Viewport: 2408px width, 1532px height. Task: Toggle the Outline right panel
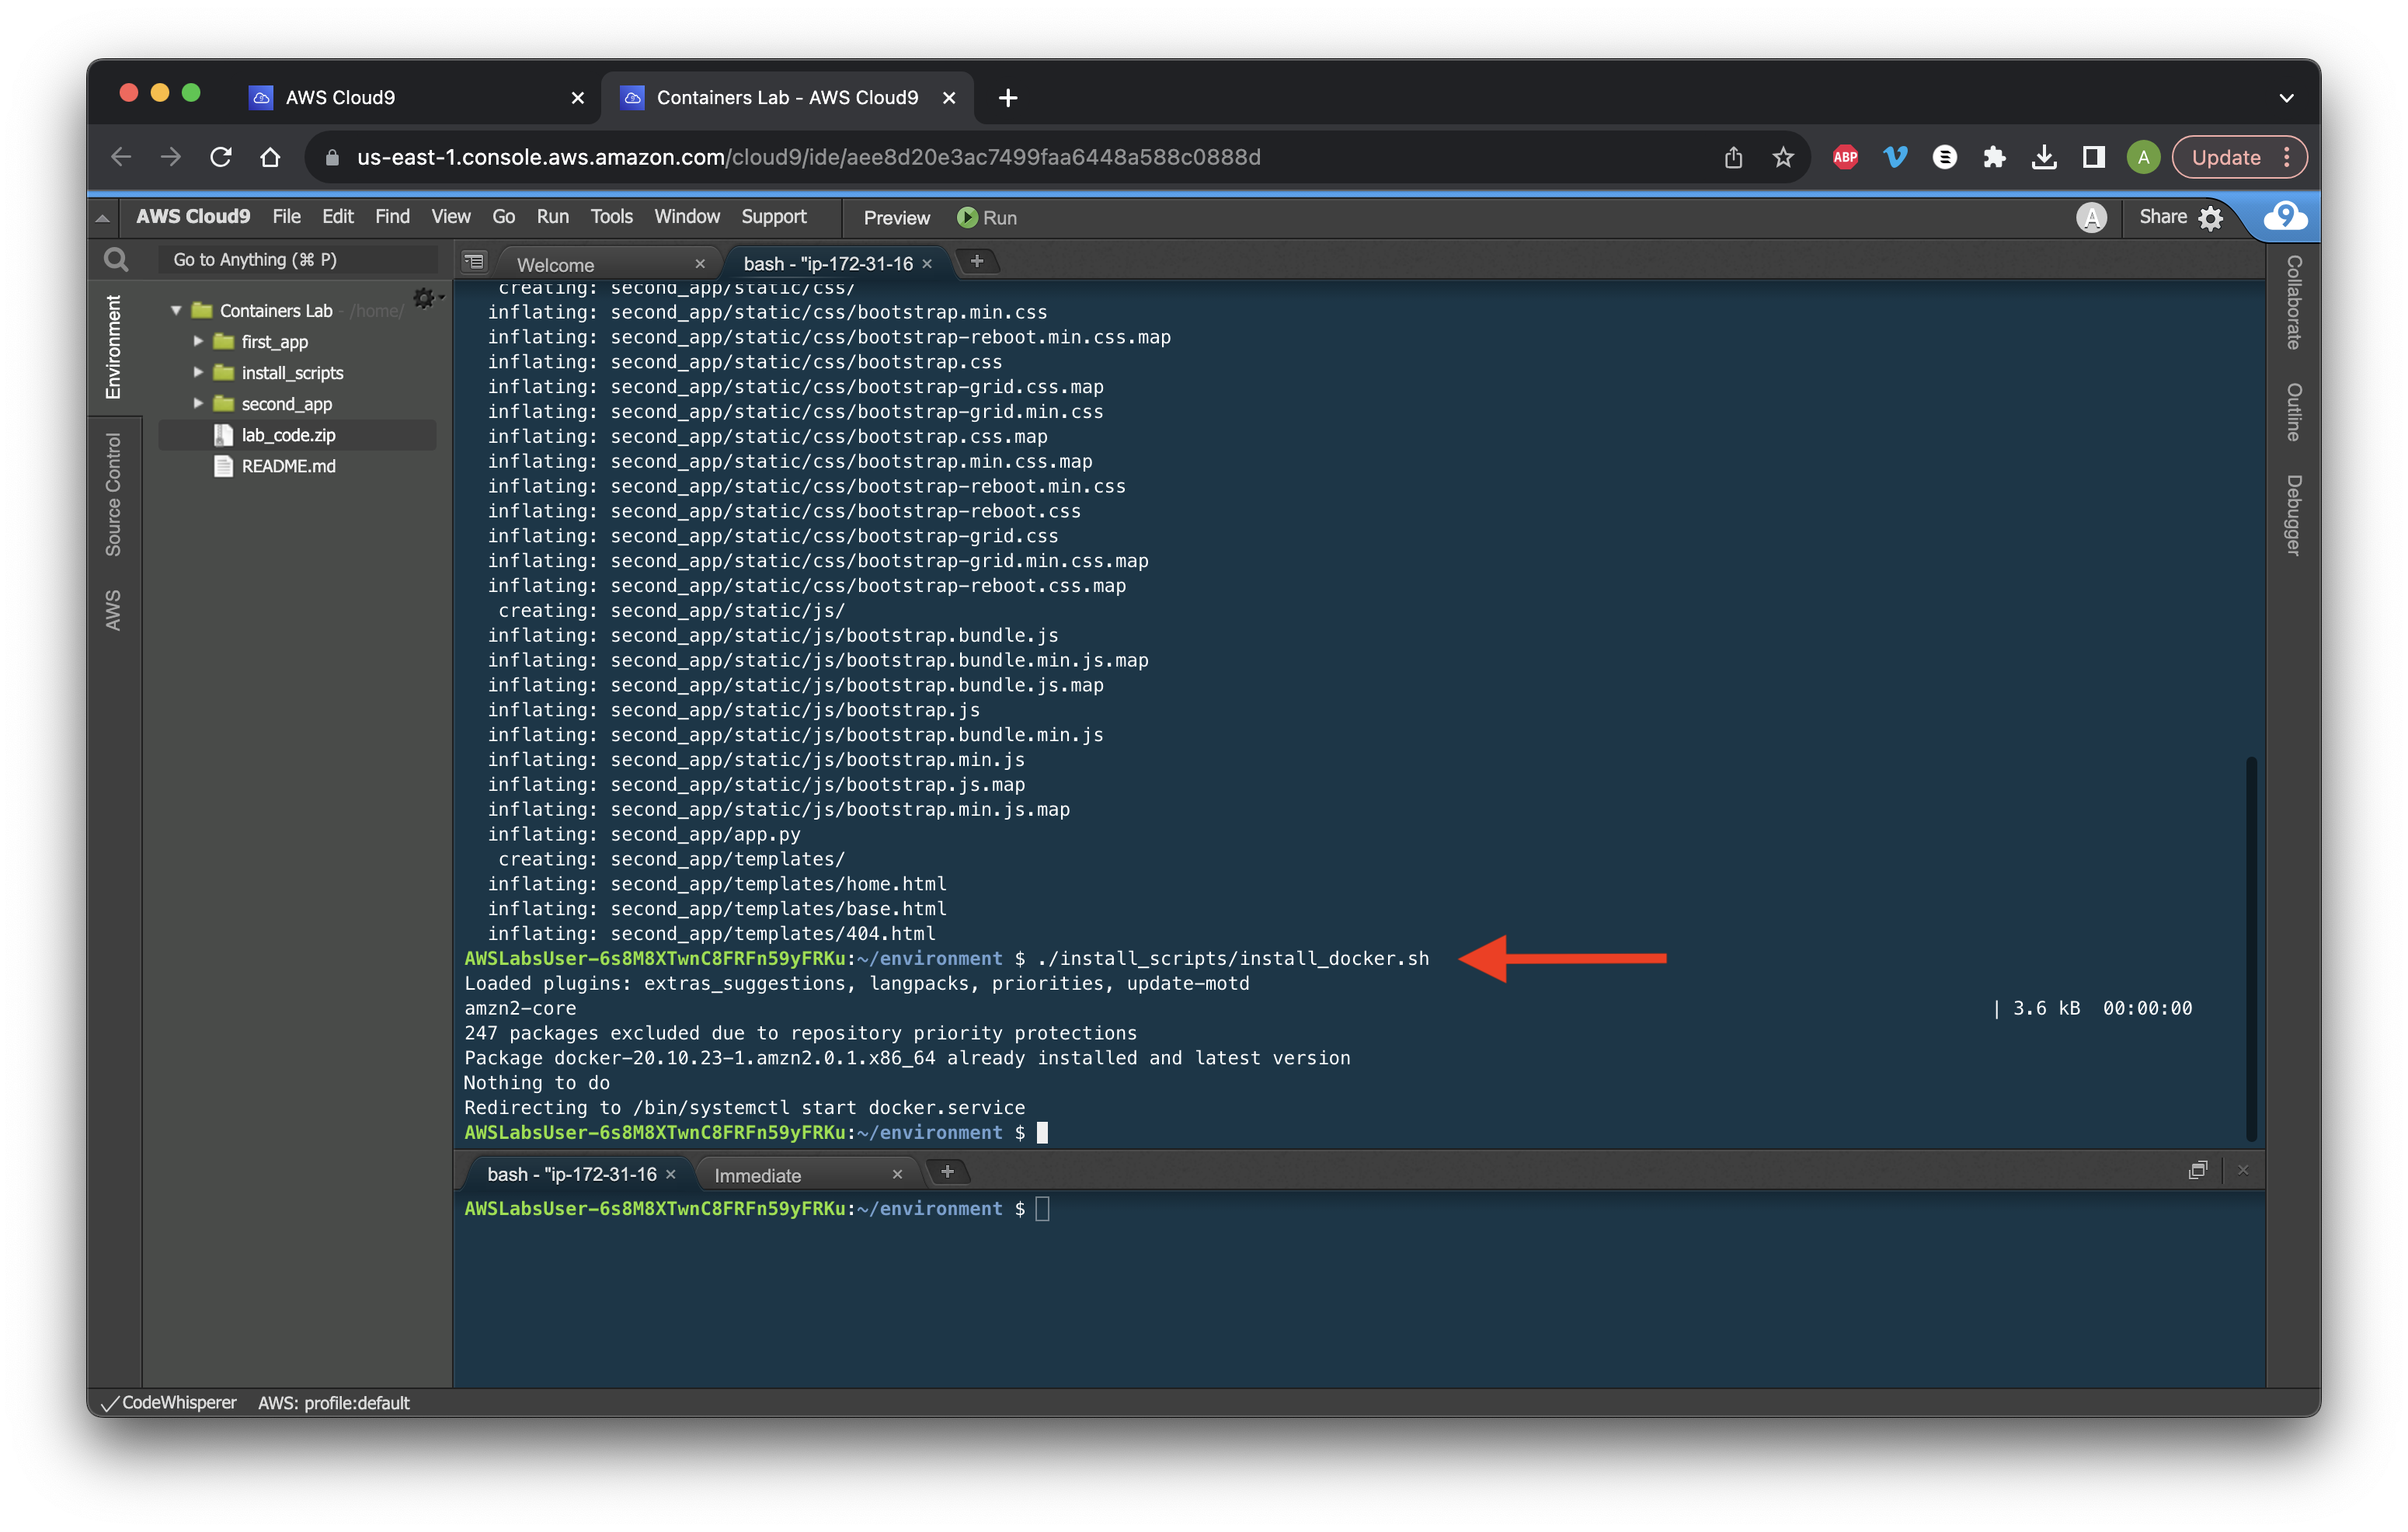pyautogui.click(x=2293, y=411)
